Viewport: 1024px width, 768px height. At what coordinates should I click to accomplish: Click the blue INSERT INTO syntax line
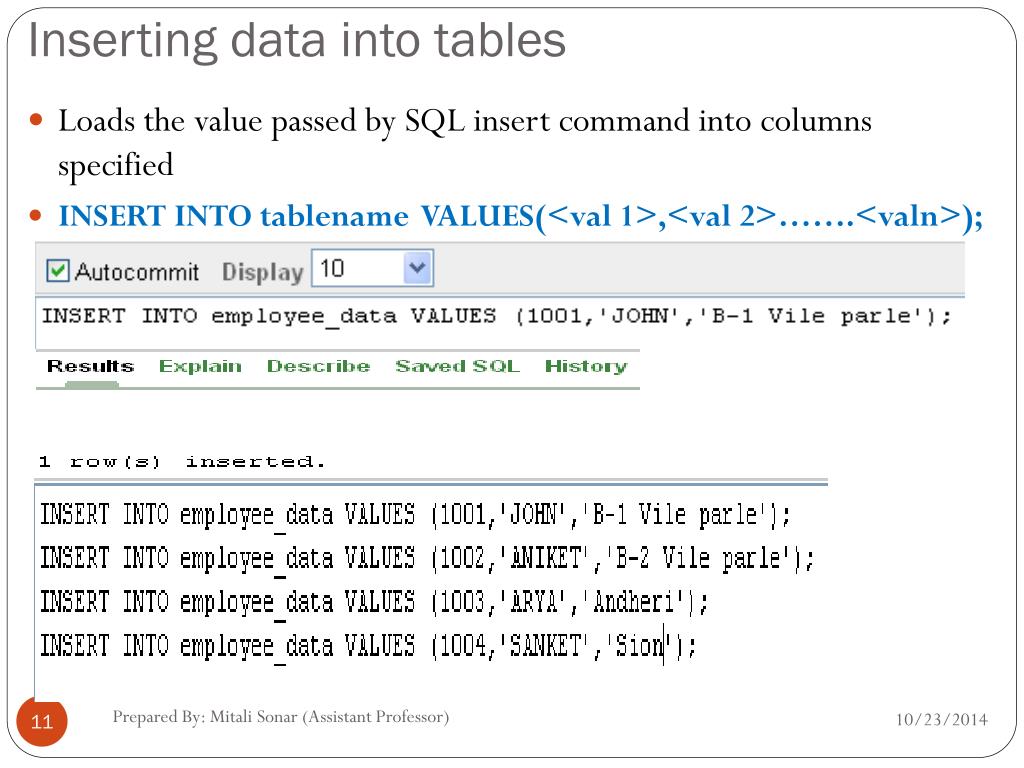[520, 216]
